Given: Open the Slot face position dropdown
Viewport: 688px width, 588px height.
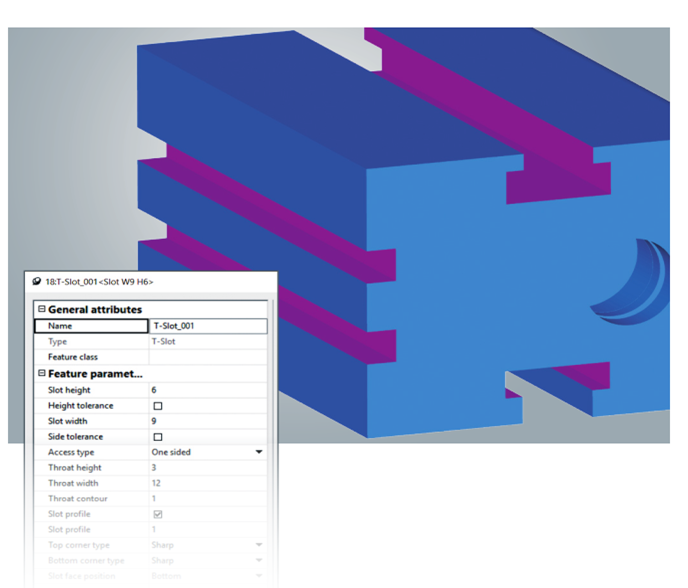Looking at the screenshot, I should click(259, 576).
